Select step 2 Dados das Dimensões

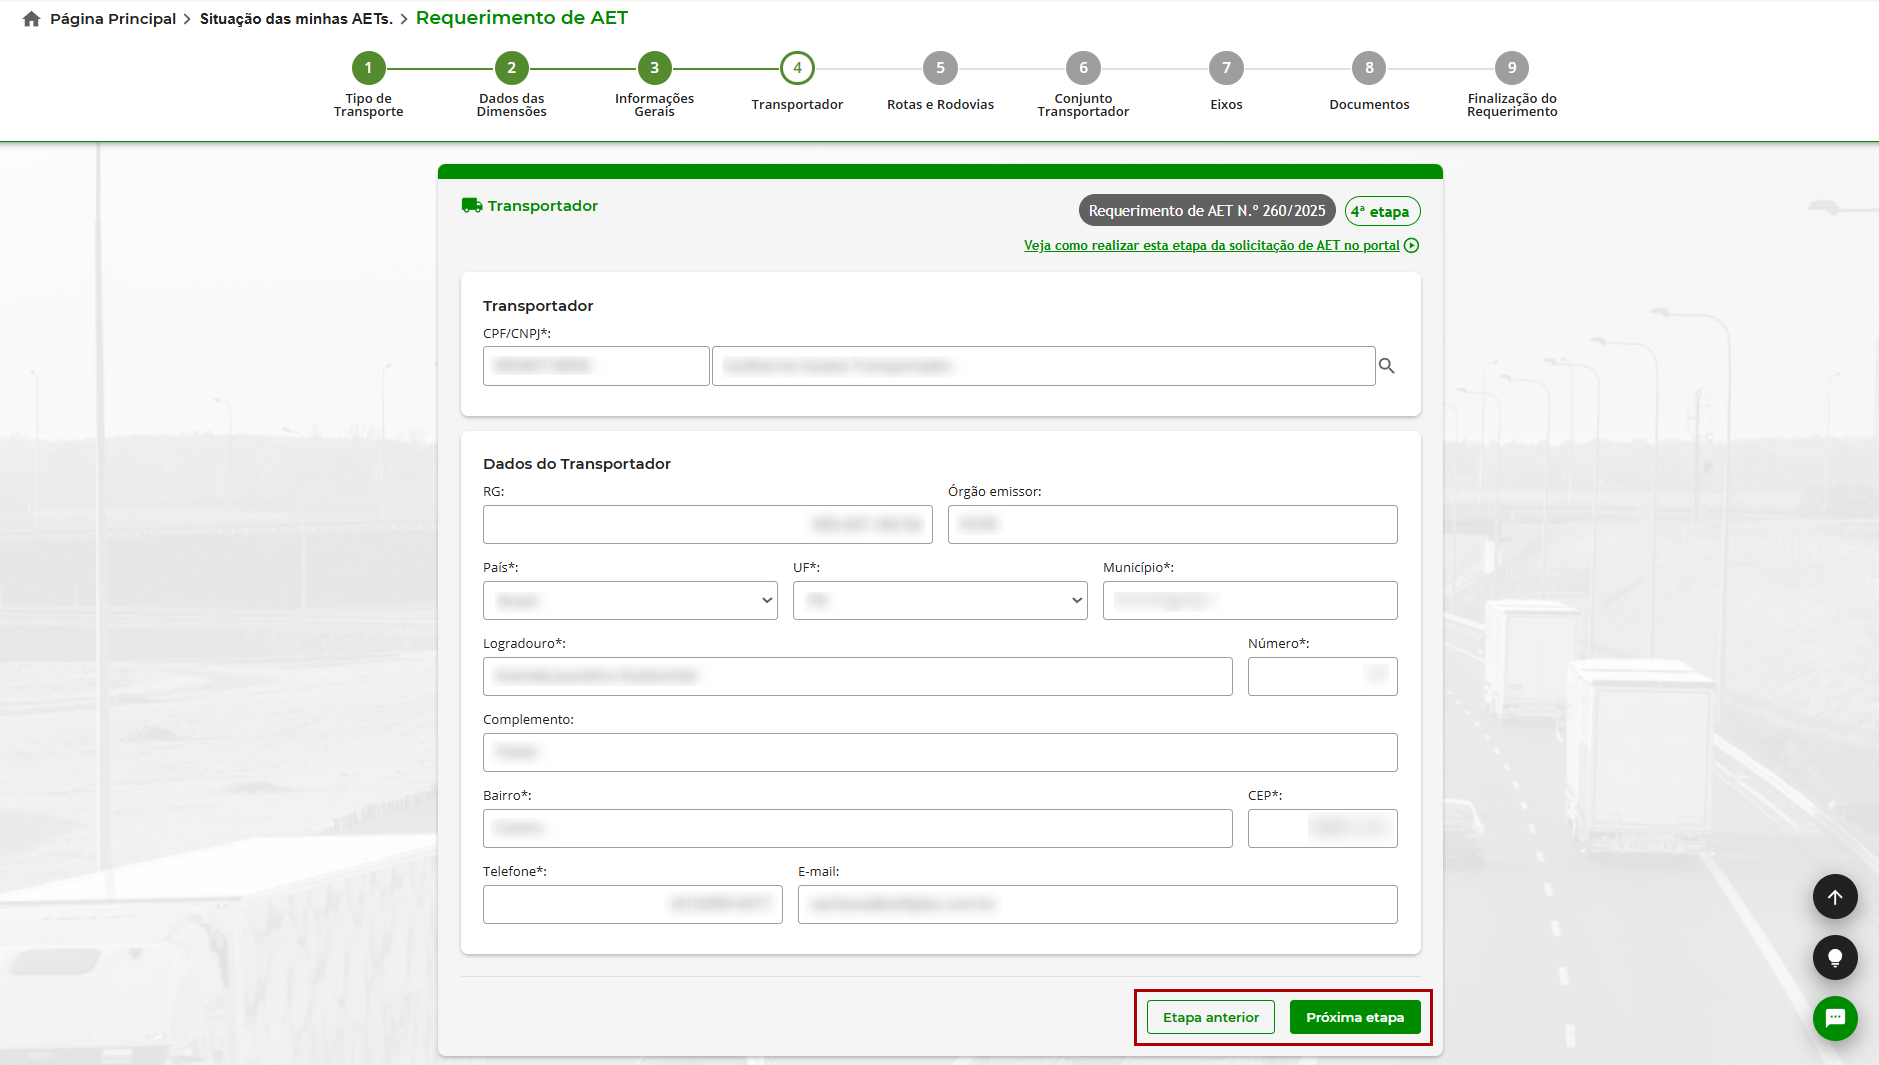tap(511, 68)
